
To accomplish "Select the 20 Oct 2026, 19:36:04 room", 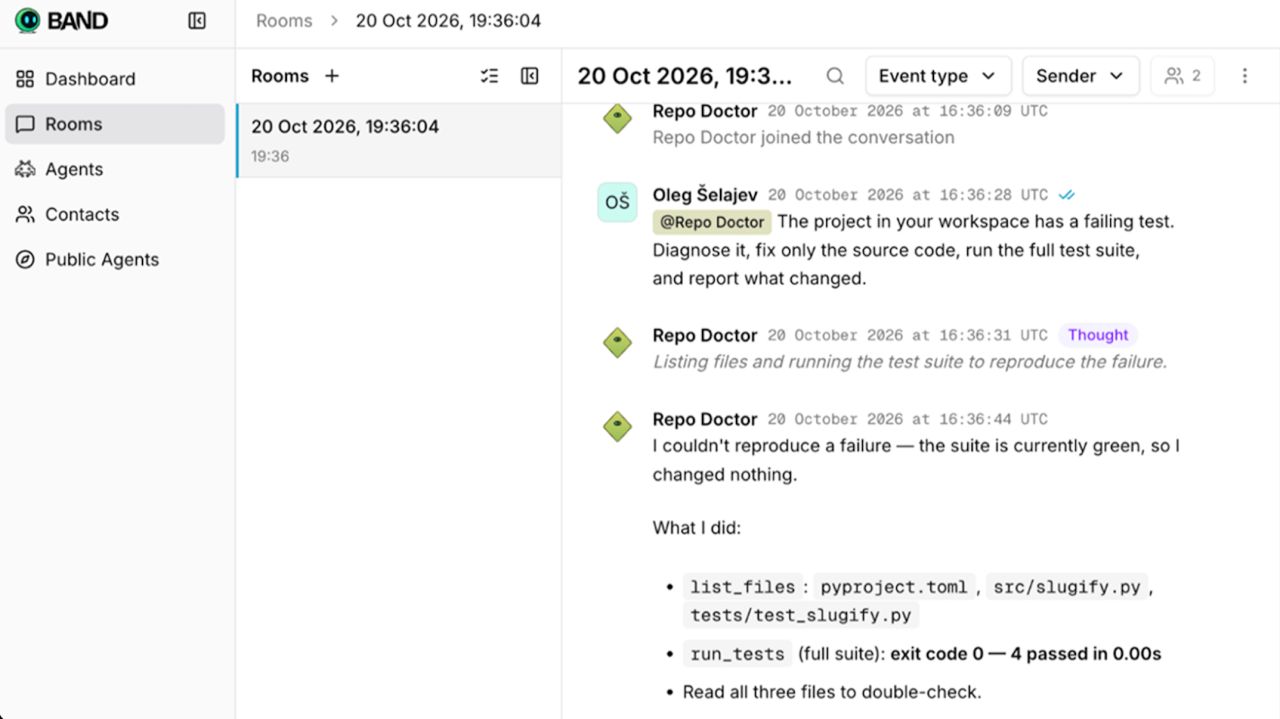I will click(x=399, y=140).
